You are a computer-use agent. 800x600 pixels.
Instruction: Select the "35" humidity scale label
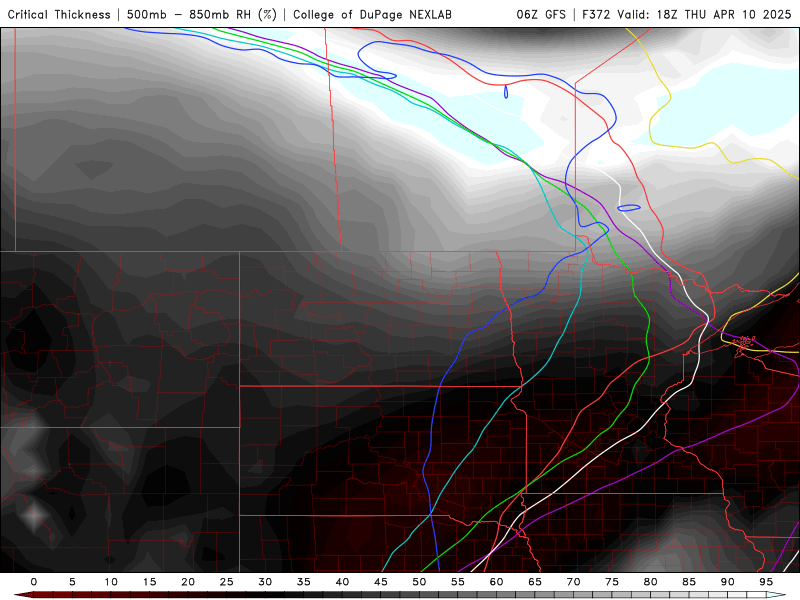coord(304,582)
